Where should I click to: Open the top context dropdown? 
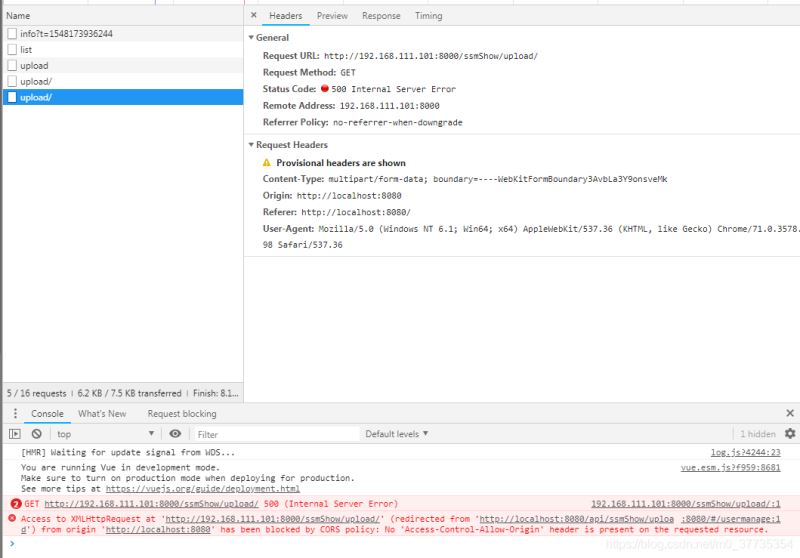click(106, 434)
